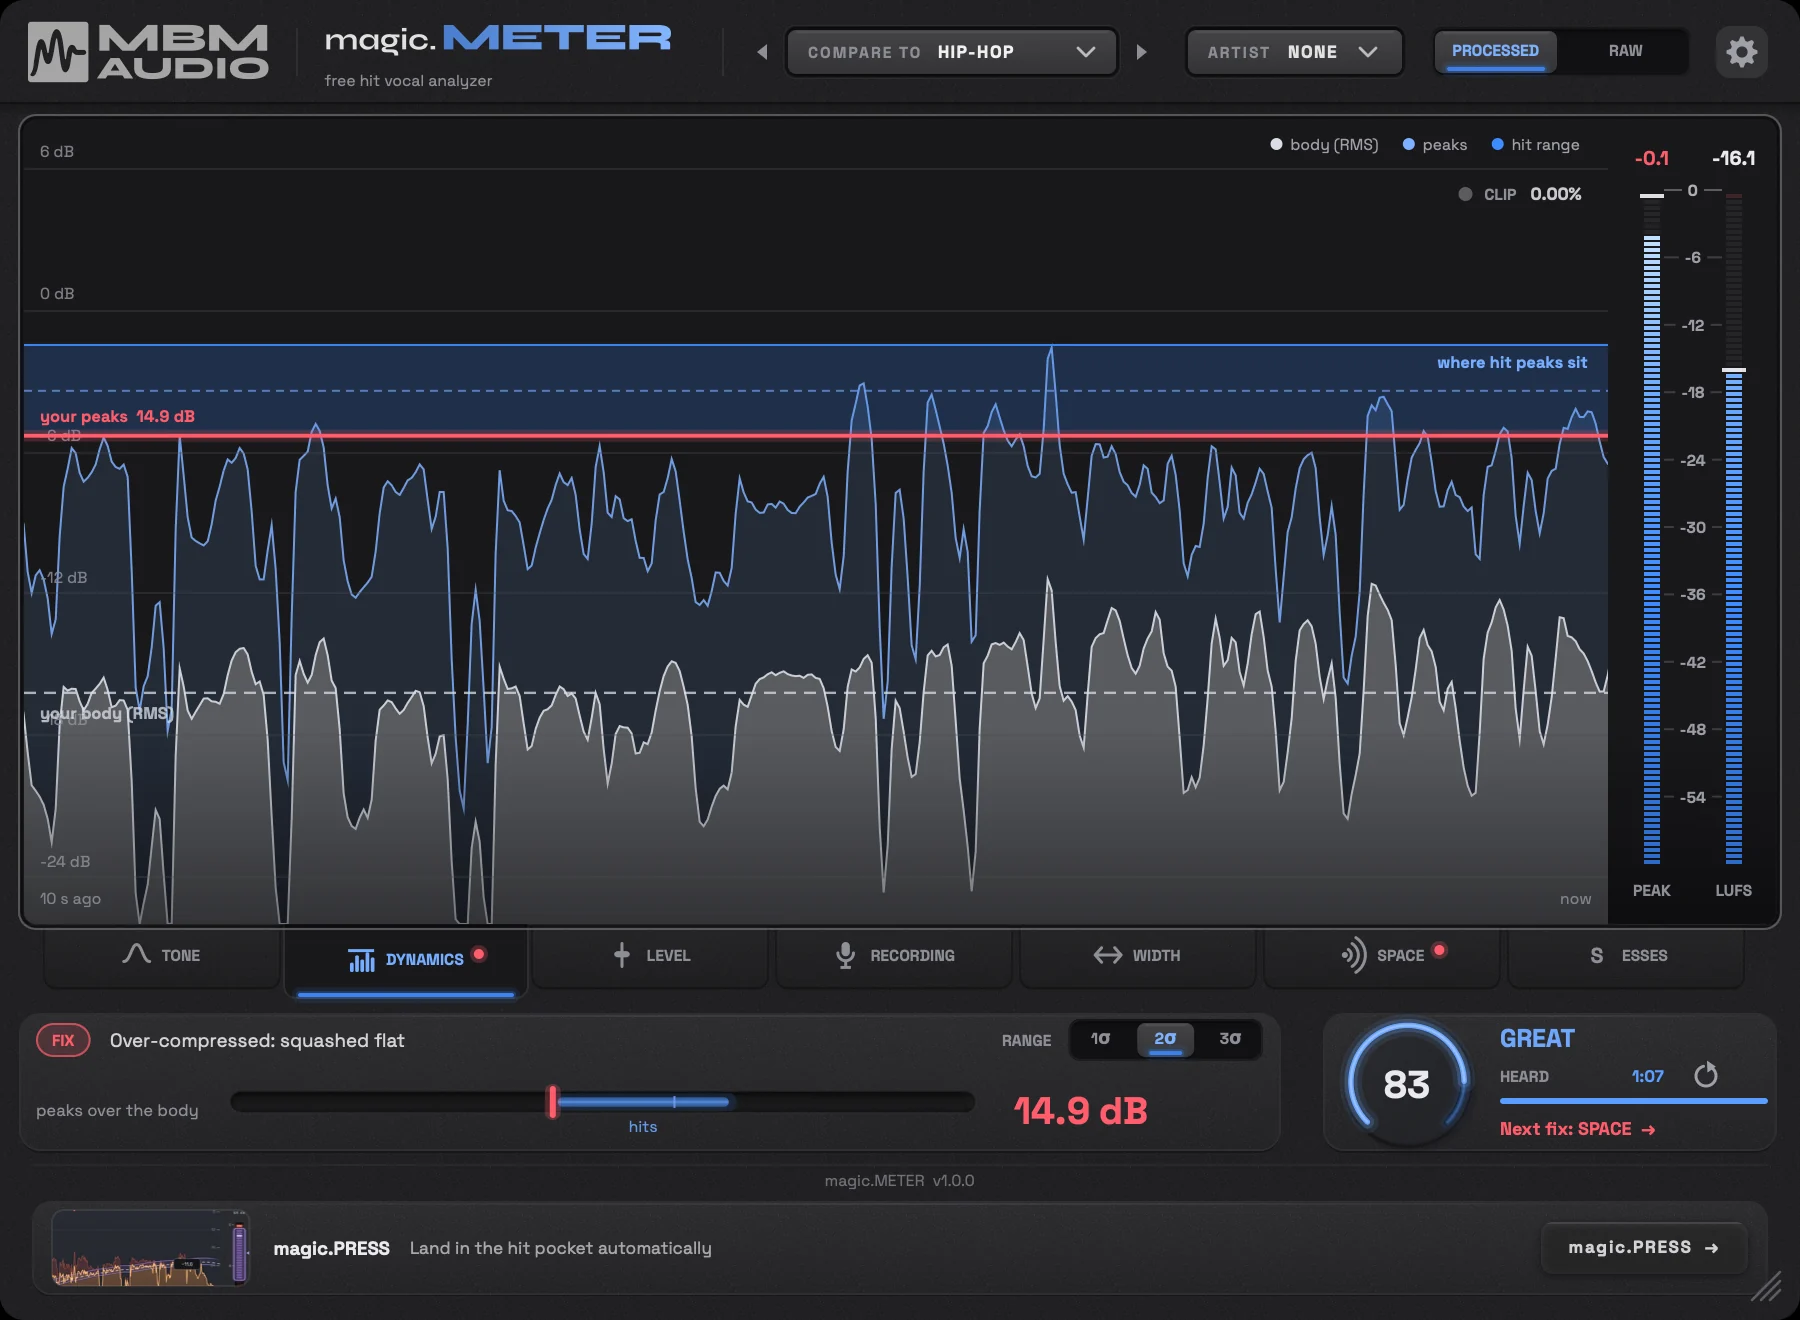This screenshot has width=1800, height=1320.
Task: Click 'Over-compressed: squashed flat' message
Action: [257, 1040]
